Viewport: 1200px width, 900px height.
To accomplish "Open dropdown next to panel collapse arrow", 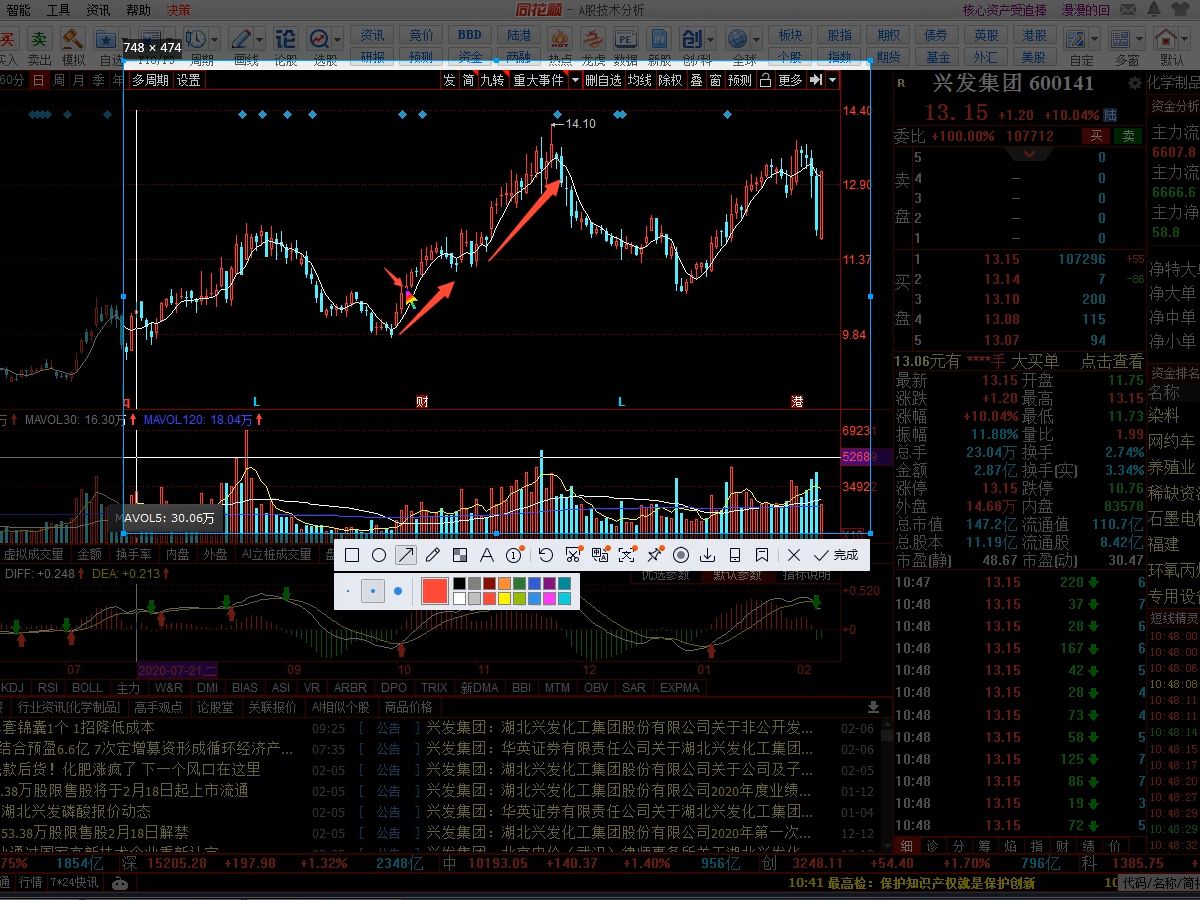I will point(833,80).
